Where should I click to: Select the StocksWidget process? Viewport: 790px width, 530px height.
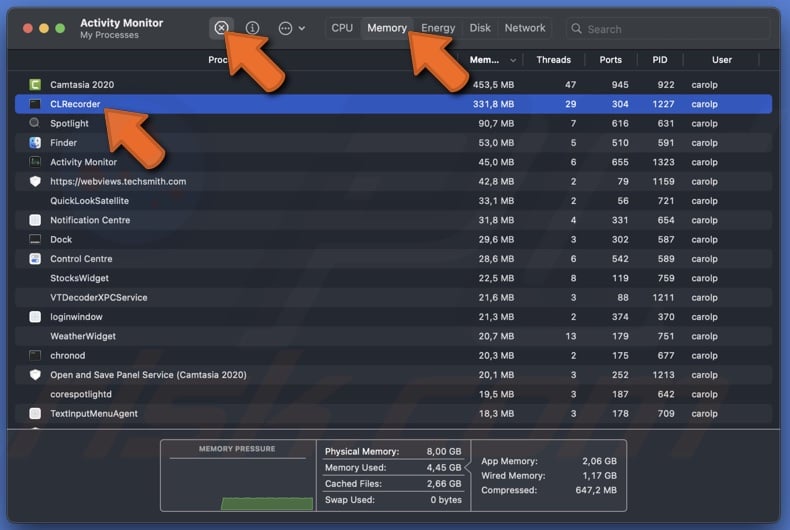[79, 278]
